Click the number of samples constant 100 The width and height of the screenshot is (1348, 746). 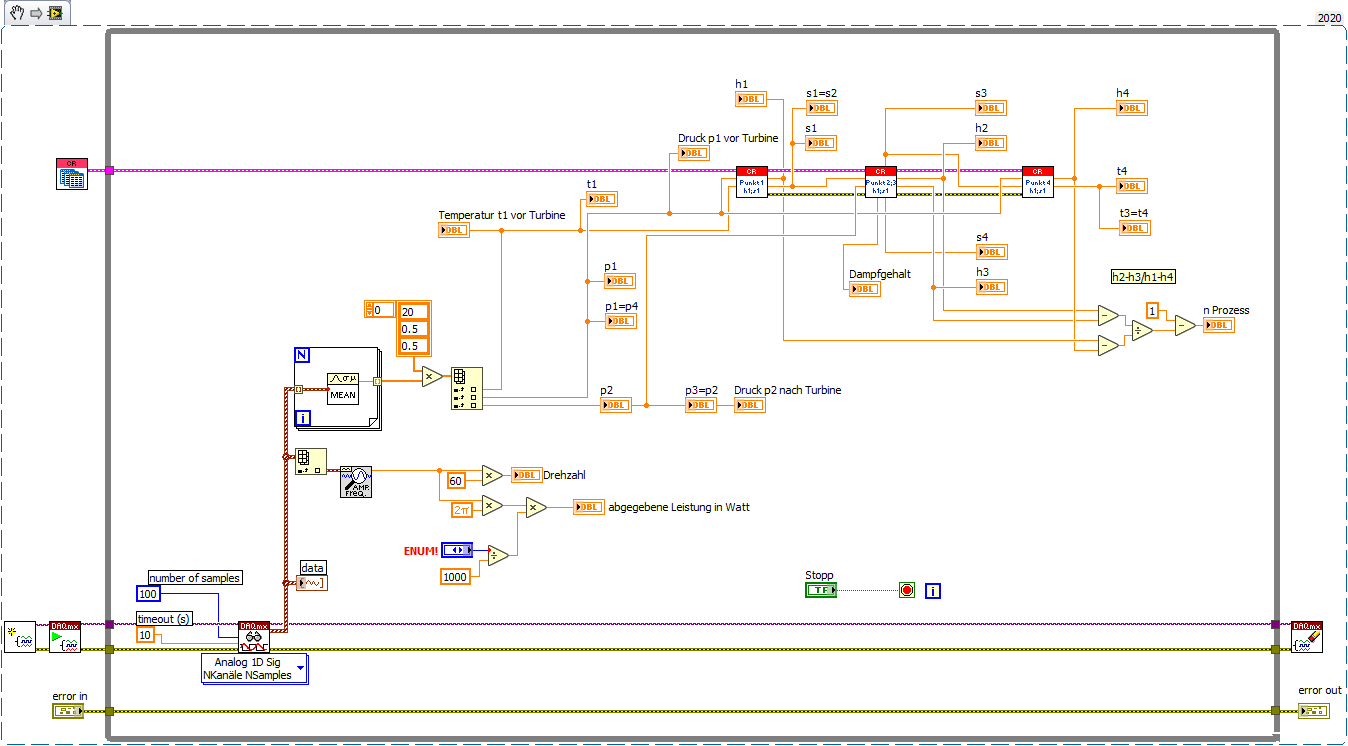150,594
